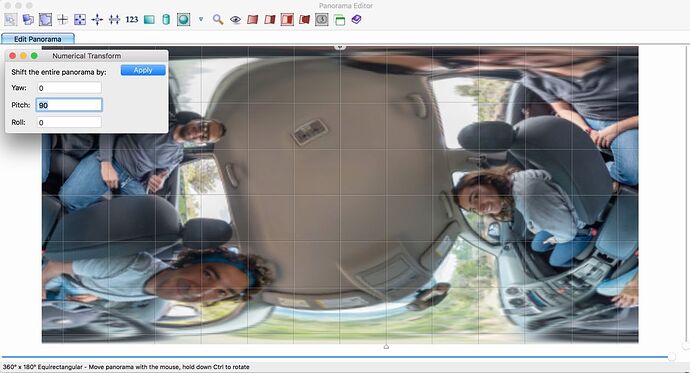
Task: Click the magnifying glass zoom icon
Action: (218, 19)
